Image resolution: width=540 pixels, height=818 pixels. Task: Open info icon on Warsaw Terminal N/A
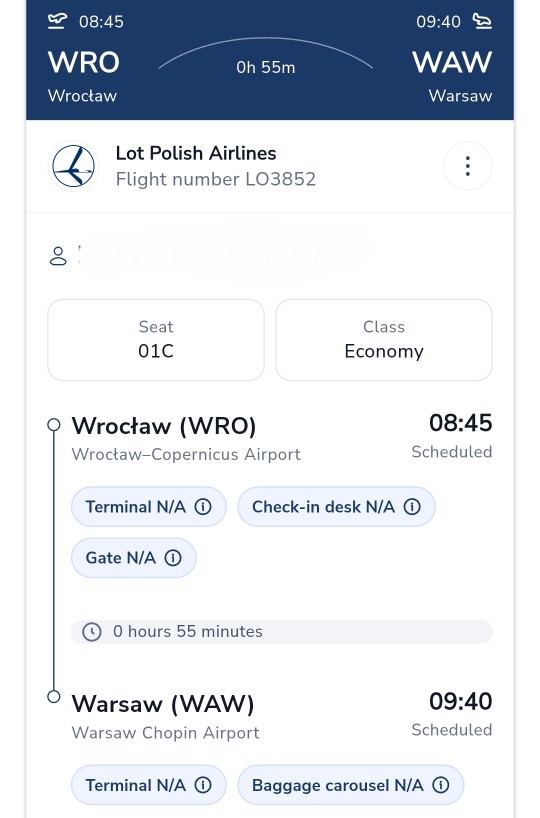pos(203,785)
